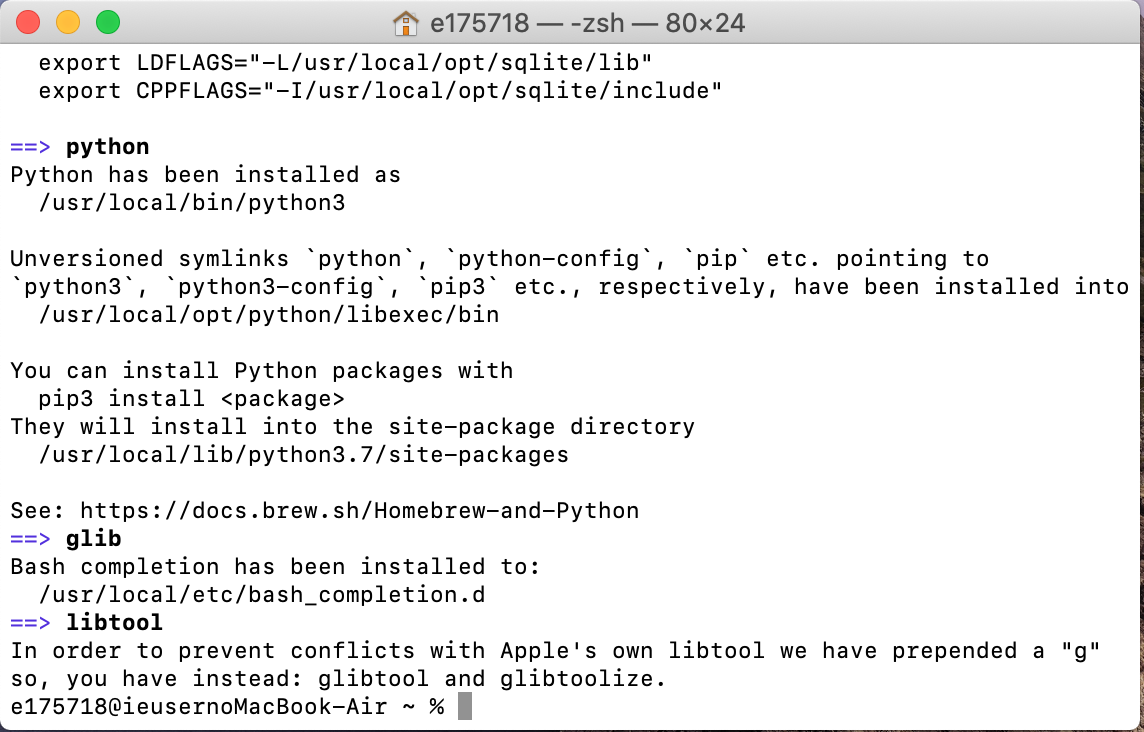Click the export CPPFLAGS line
The height and width of the screenshot is (732, 1144).
380,90
